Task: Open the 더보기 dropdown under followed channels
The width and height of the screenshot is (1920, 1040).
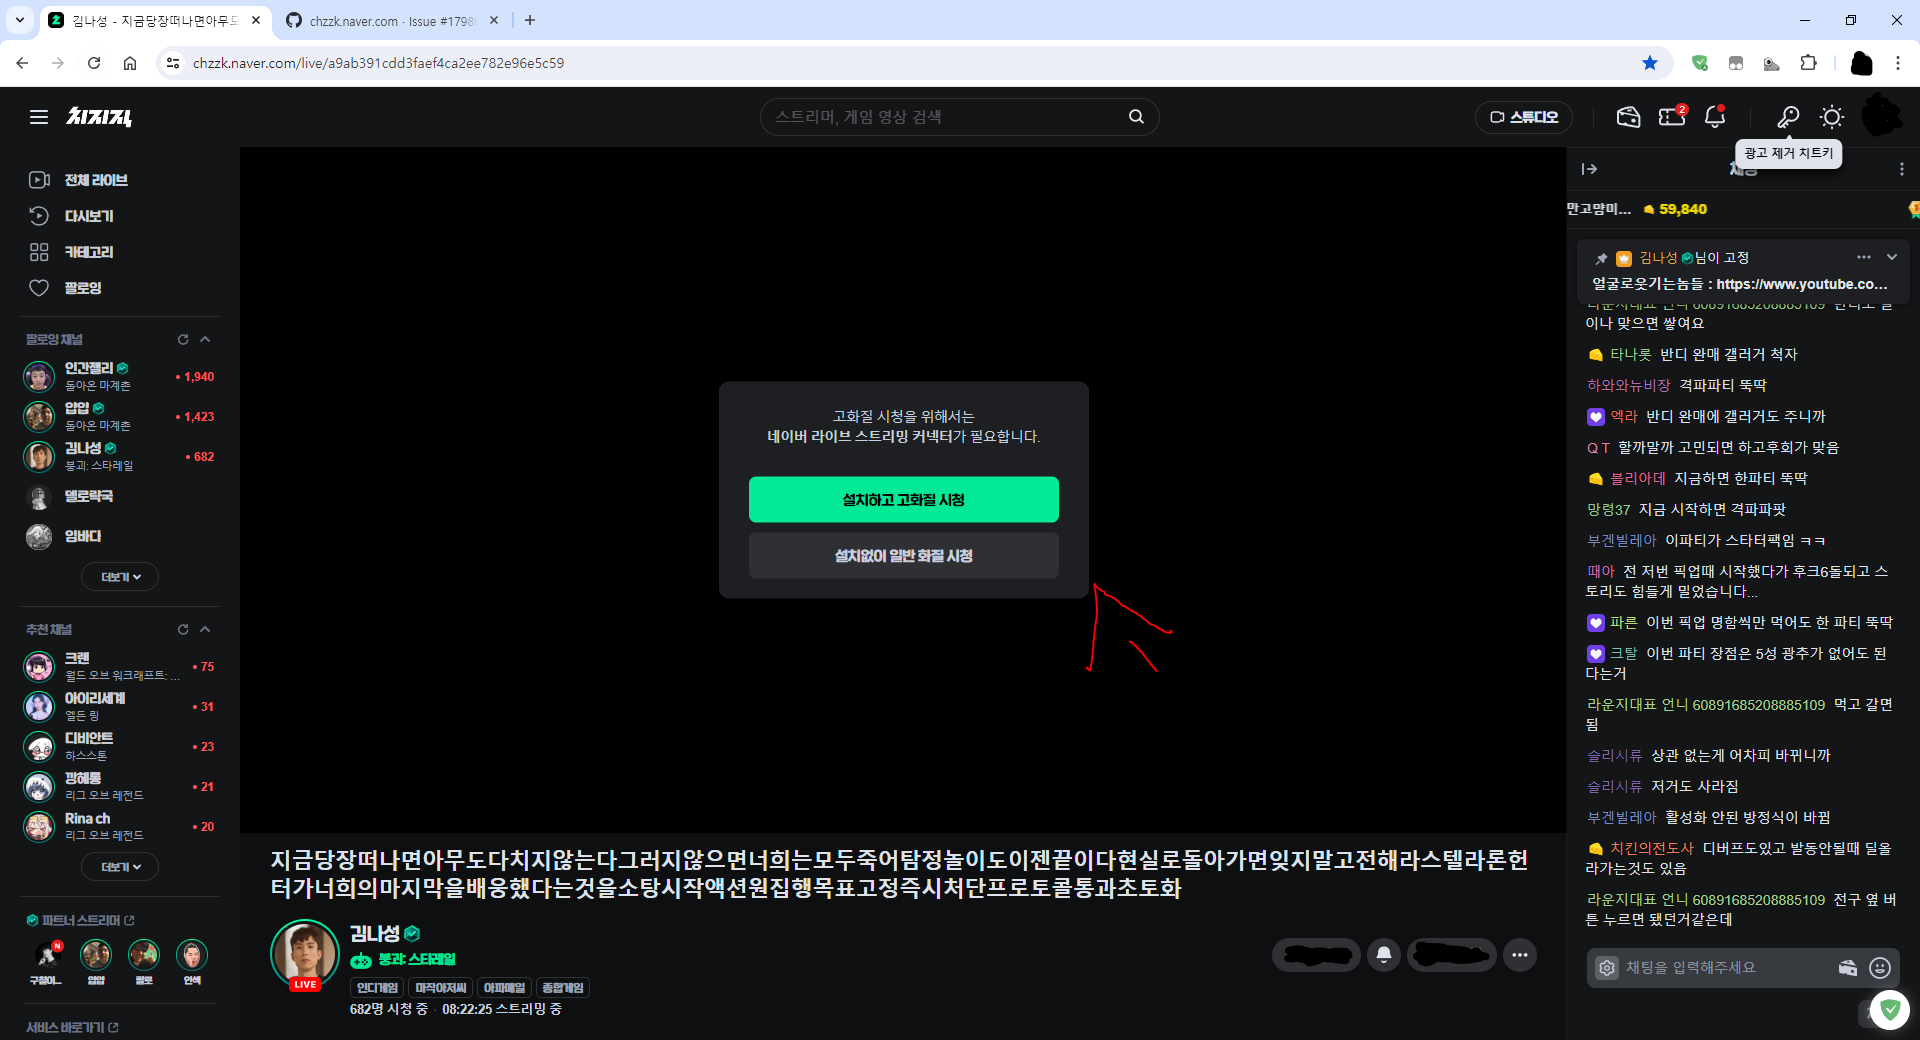Action: (119, 576)
